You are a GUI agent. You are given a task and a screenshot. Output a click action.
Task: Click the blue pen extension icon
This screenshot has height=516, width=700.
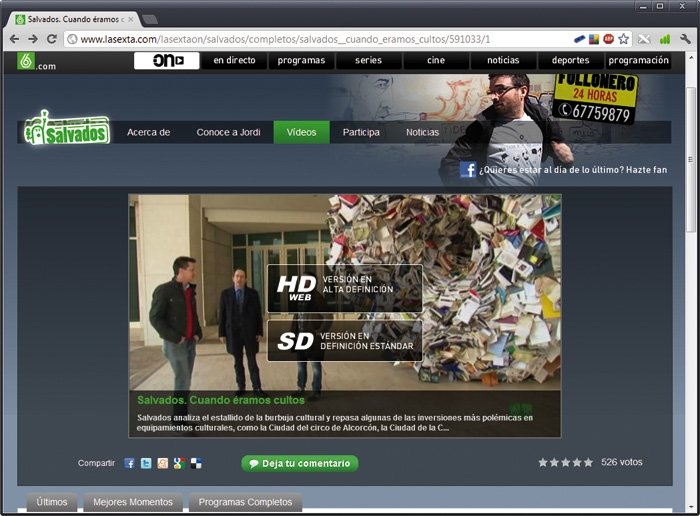(579, 39)
